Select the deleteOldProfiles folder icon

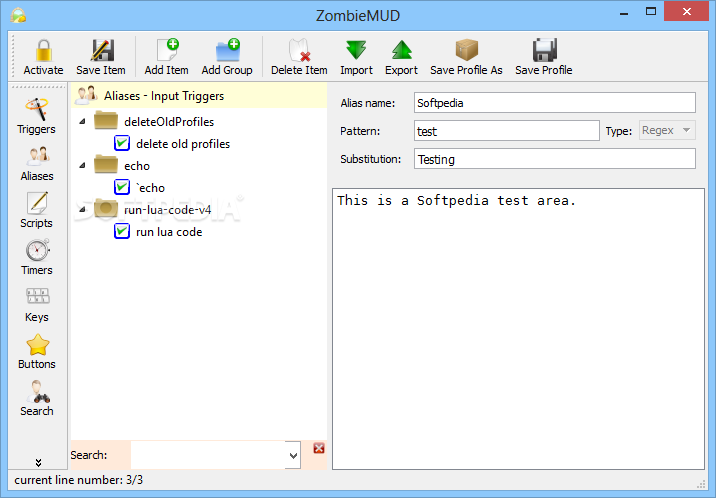click(106, 121)
